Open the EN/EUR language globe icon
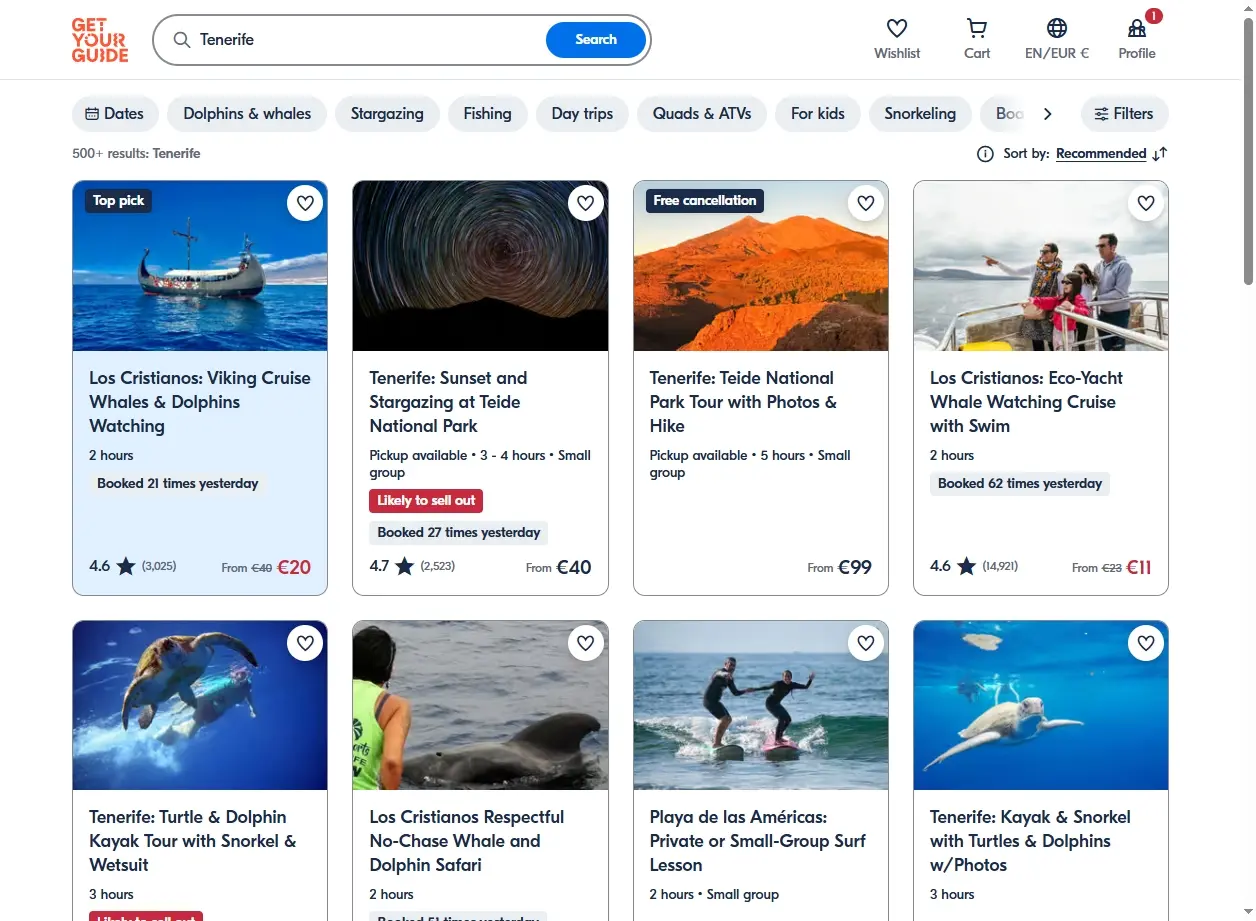This screenshot has width=1256, height=921. pos(1057,29)
